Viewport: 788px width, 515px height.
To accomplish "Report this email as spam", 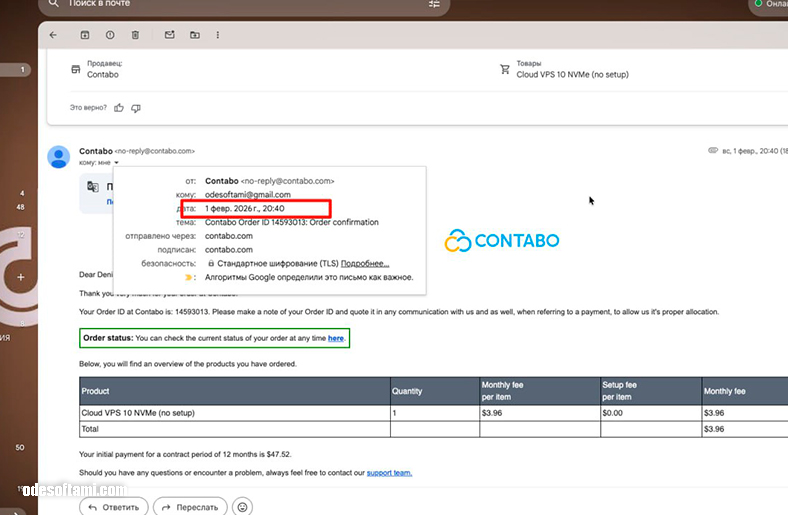I will [110, 35].
